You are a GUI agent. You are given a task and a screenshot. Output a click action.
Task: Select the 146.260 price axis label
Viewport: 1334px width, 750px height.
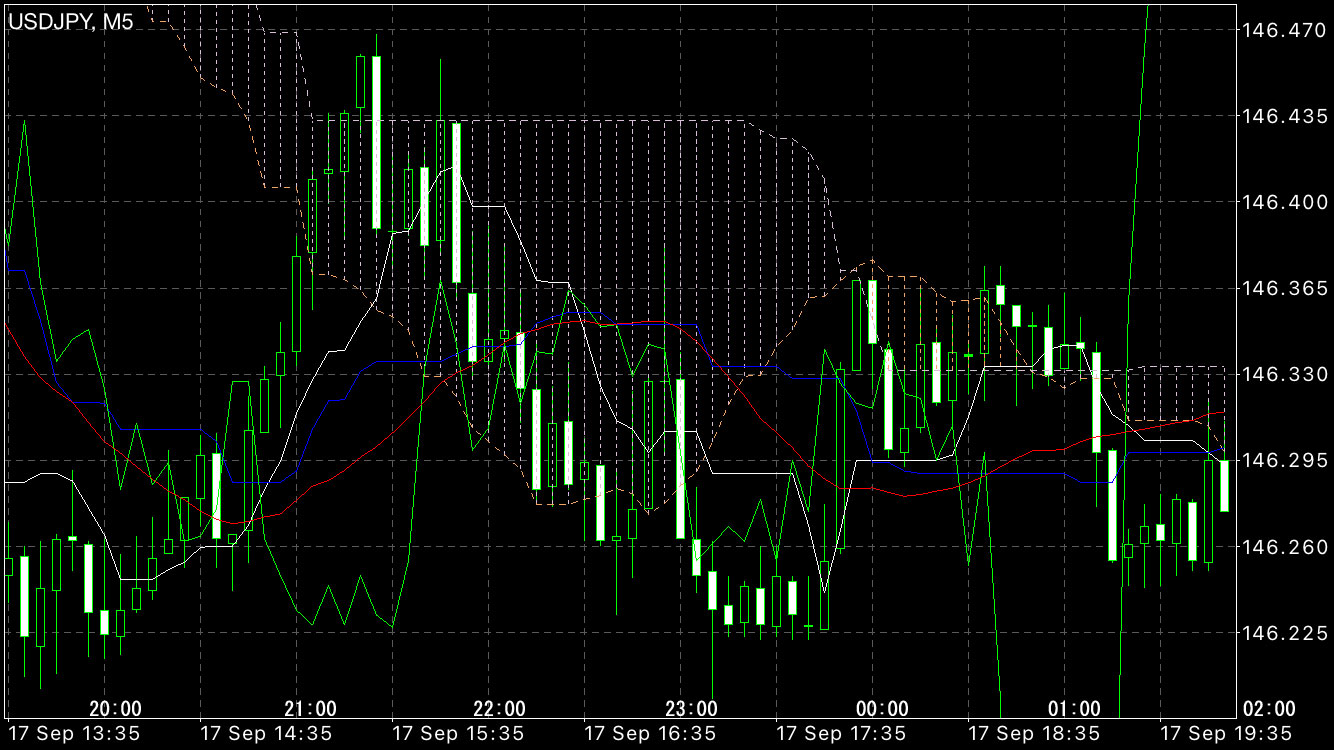(x=1281, y=547)
